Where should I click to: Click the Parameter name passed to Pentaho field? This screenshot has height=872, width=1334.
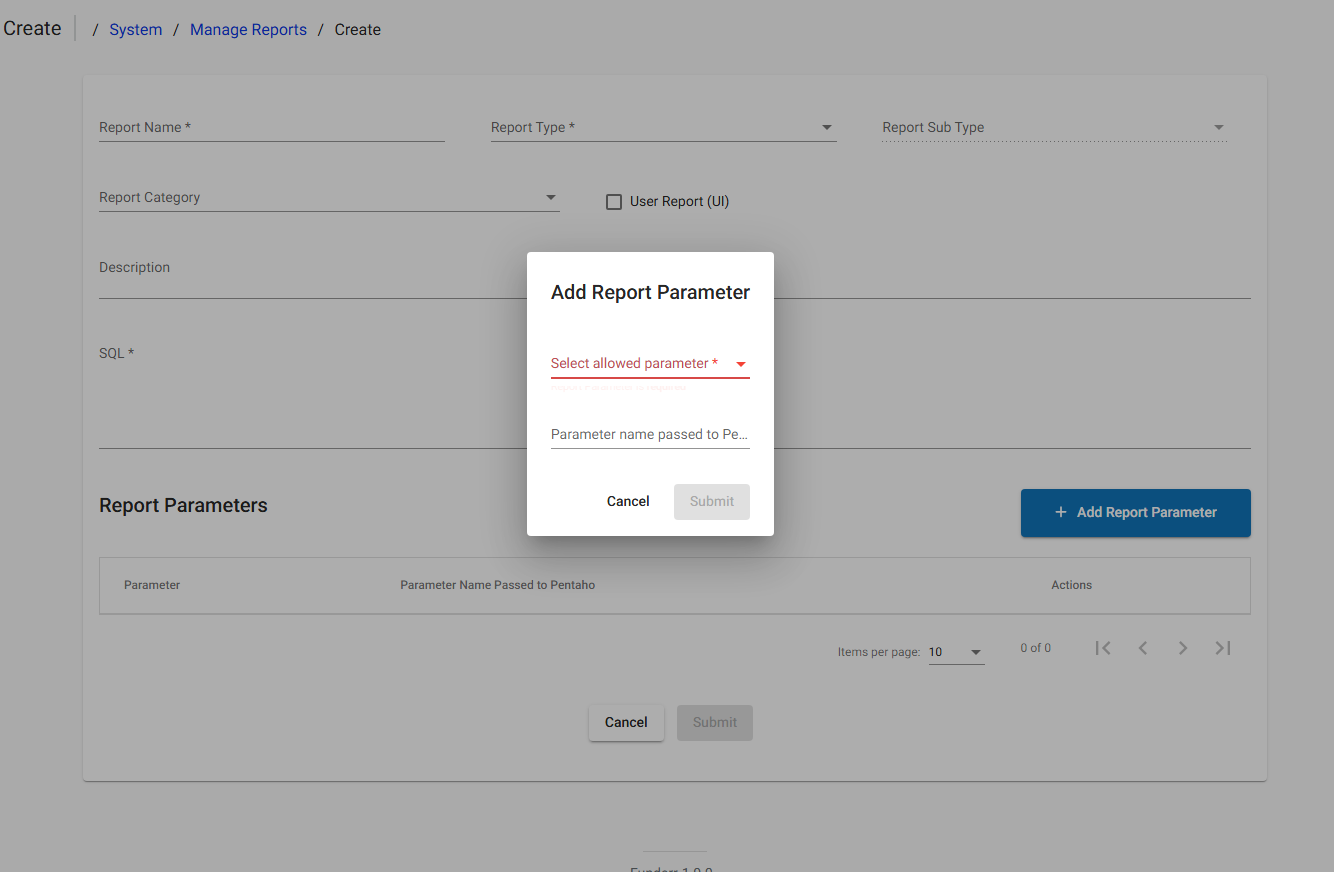click(x=649, y=434)
